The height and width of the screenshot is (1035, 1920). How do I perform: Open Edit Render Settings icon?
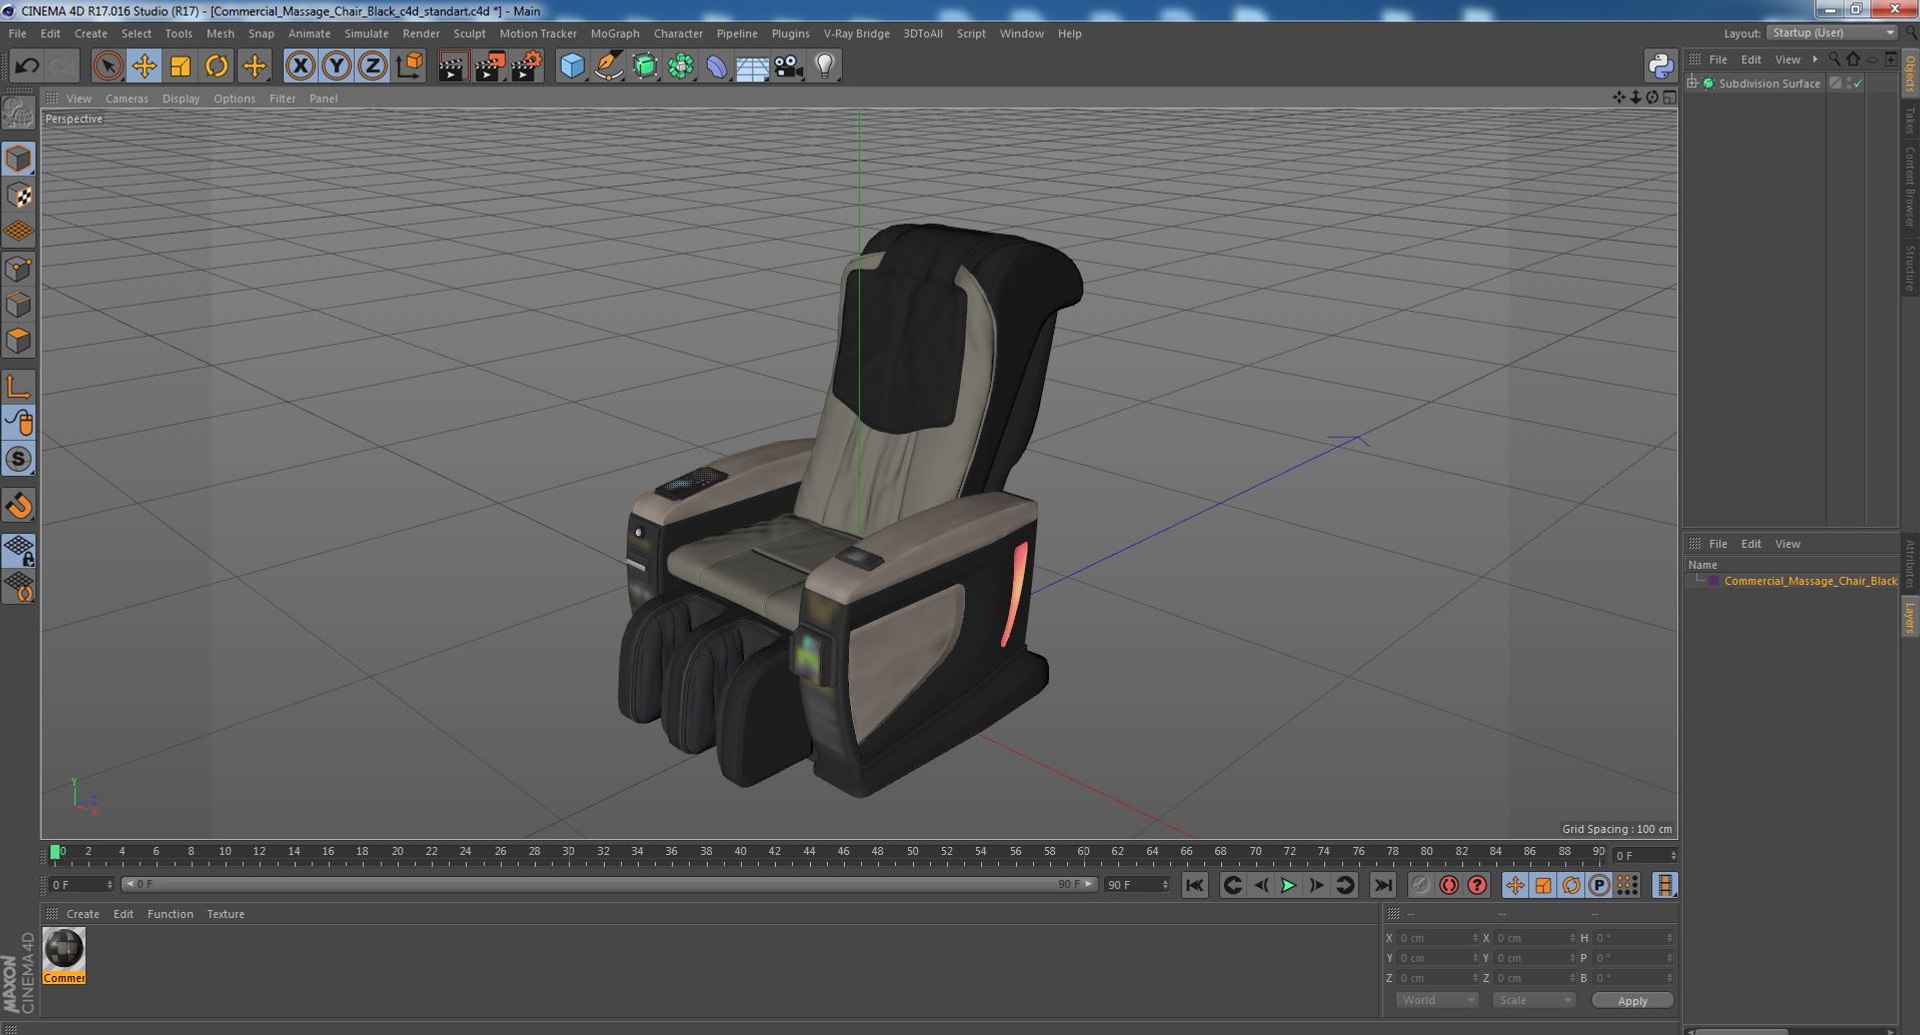(x=526, y=66)
